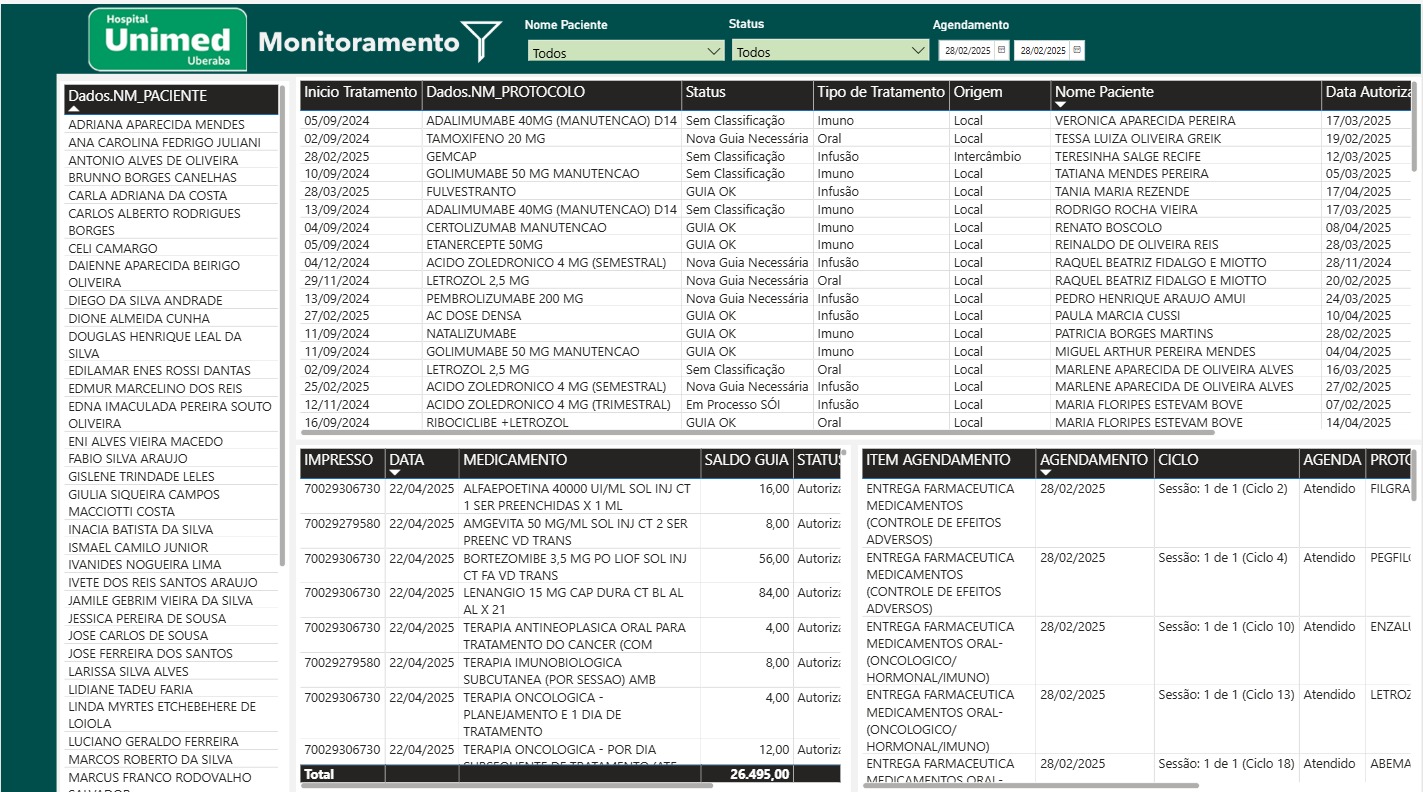Select patient FABIO SILVA ARAUJO
Image resolution: width=1423 pixels, height=792 pixels.
point(127,459)
